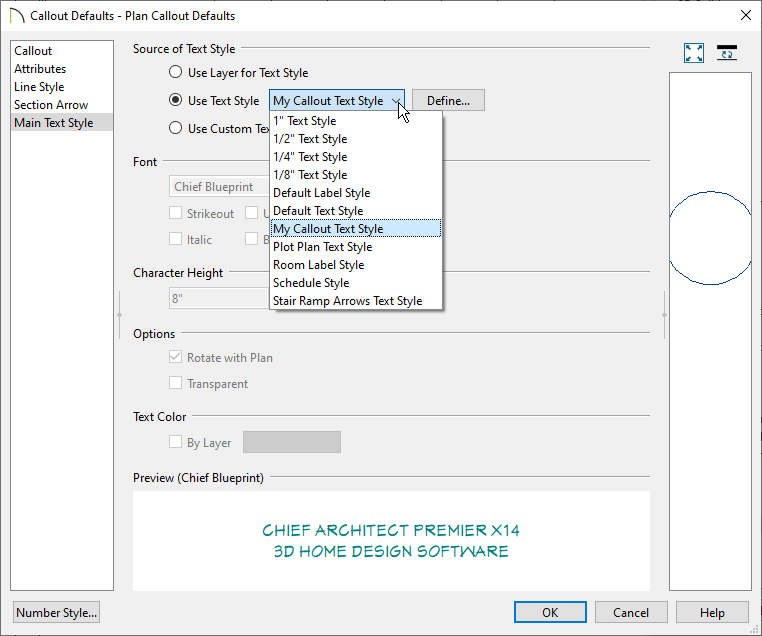Viewport: 762px width, 636px height.
Task: Toggle the Italic checkbox
Action: click(x=175, y=239)
